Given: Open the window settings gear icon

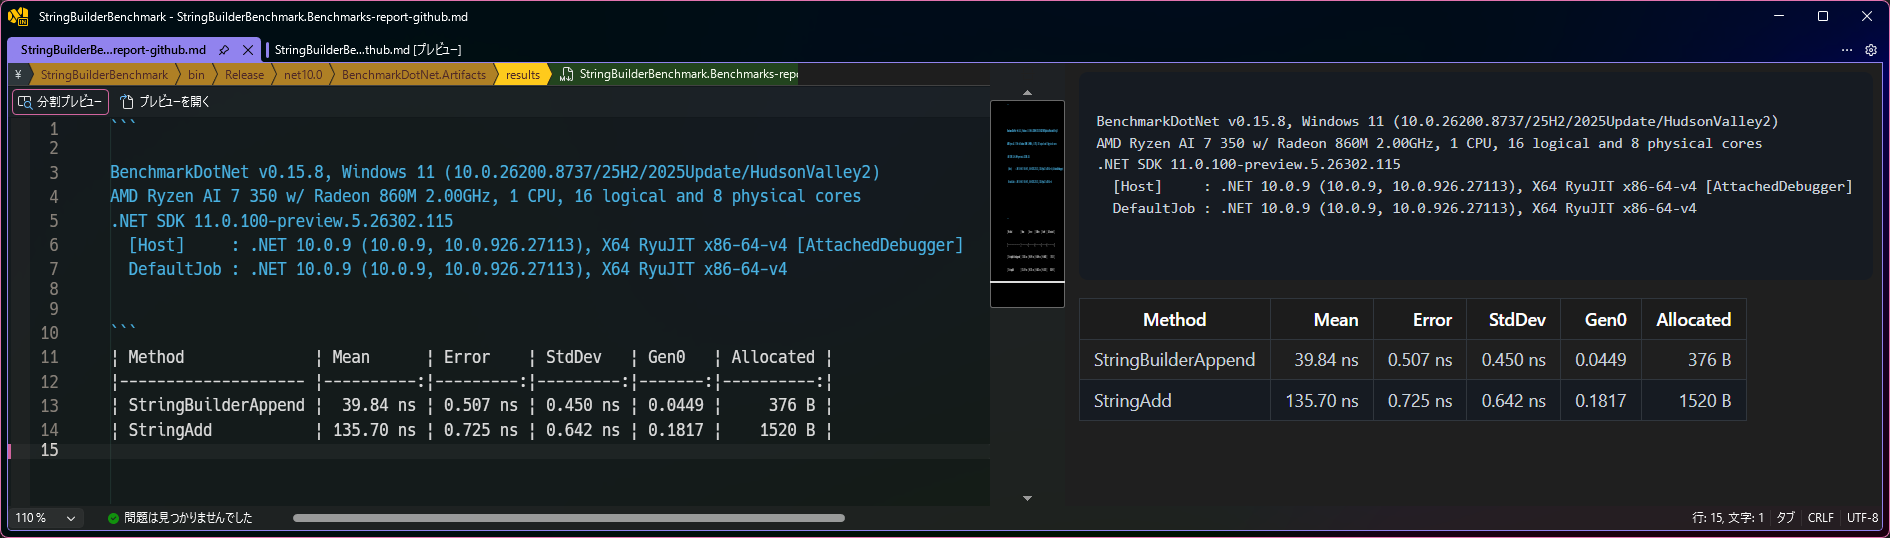Looking at the screenshot, I should coord(1871,50).
